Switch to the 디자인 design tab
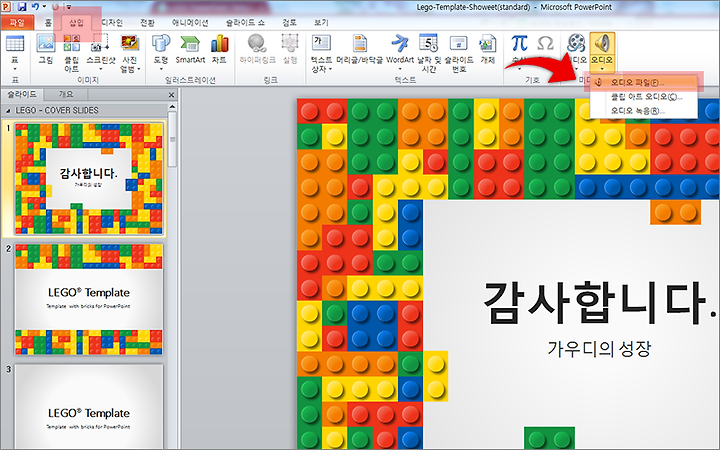The width and height of the screenshot is (720, 450). click(112, 22)
